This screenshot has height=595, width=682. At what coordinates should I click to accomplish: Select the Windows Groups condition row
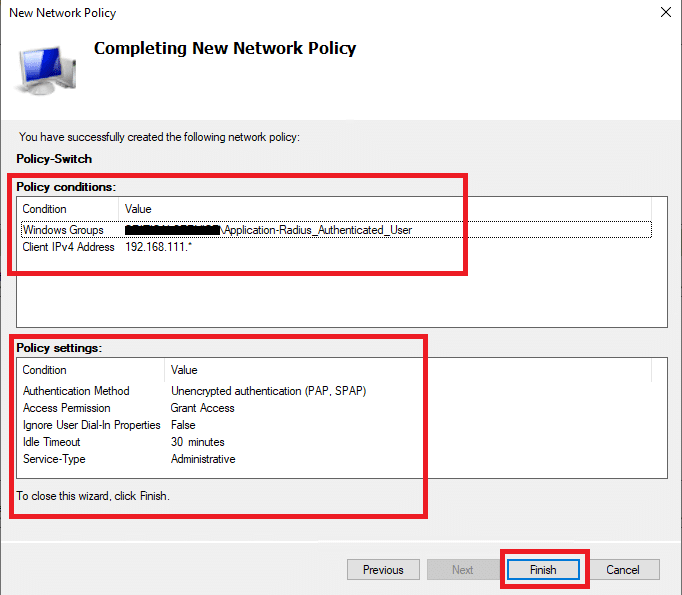pyautogui.click(x=63, y=230)
